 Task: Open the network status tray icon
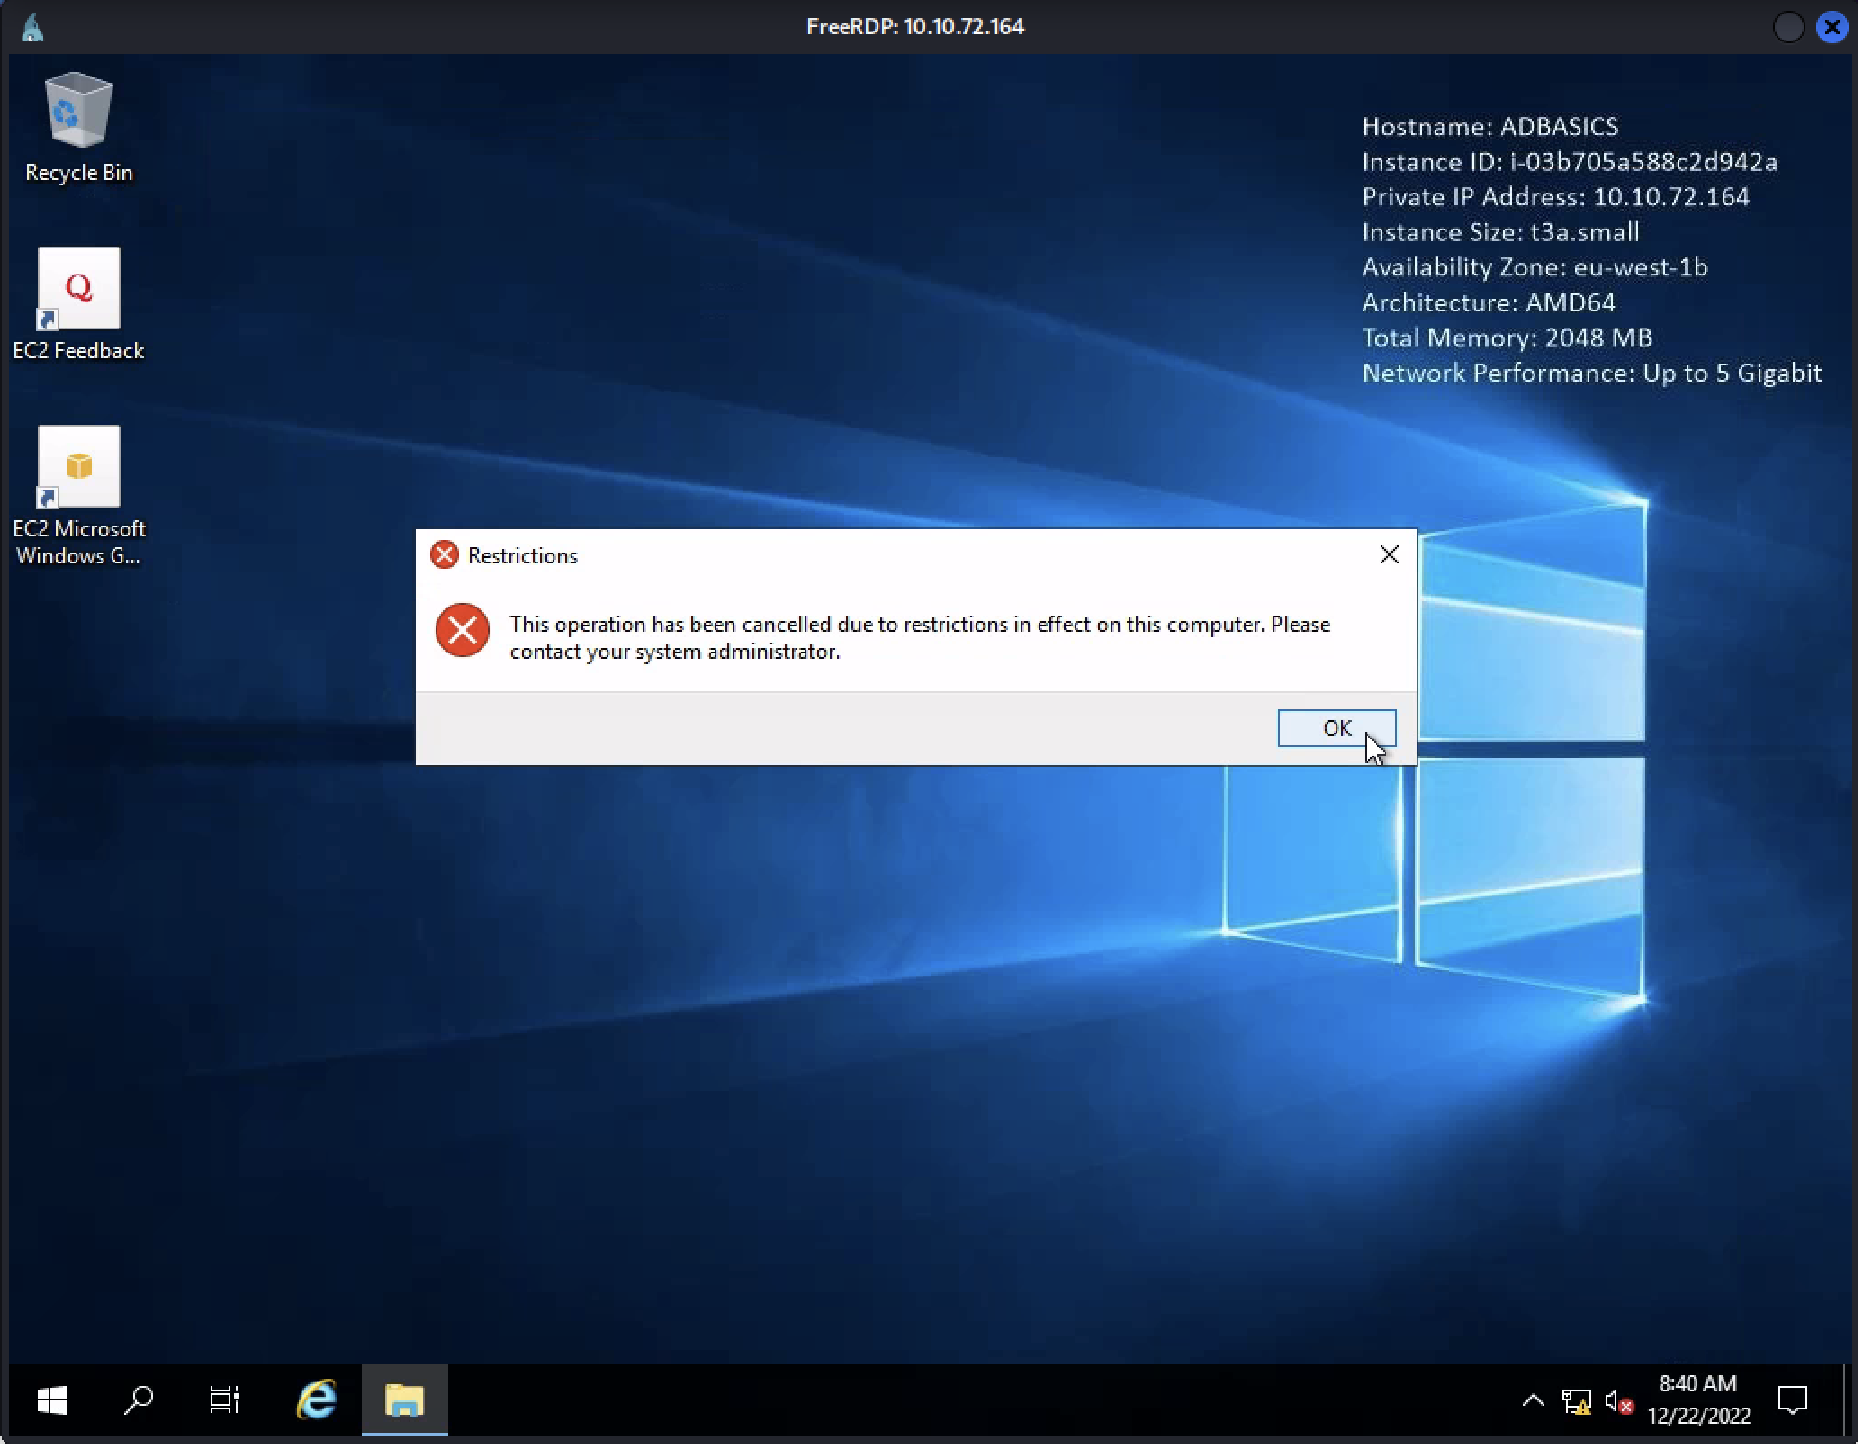tap(1576, 1402)
